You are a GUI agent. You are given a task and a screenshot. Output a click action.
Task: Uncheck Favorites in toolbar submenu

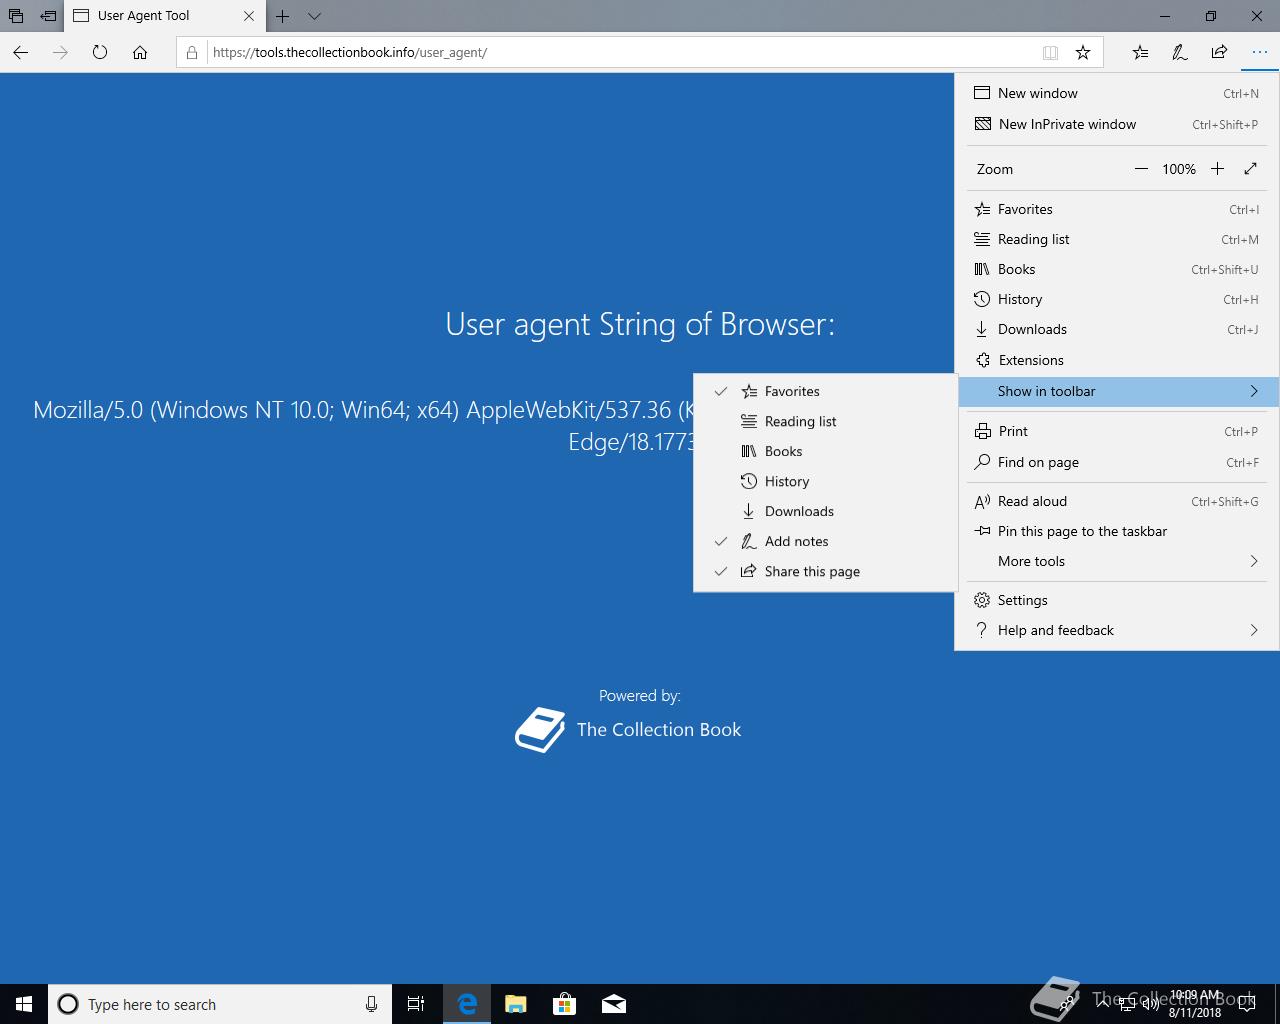(825, 391)
